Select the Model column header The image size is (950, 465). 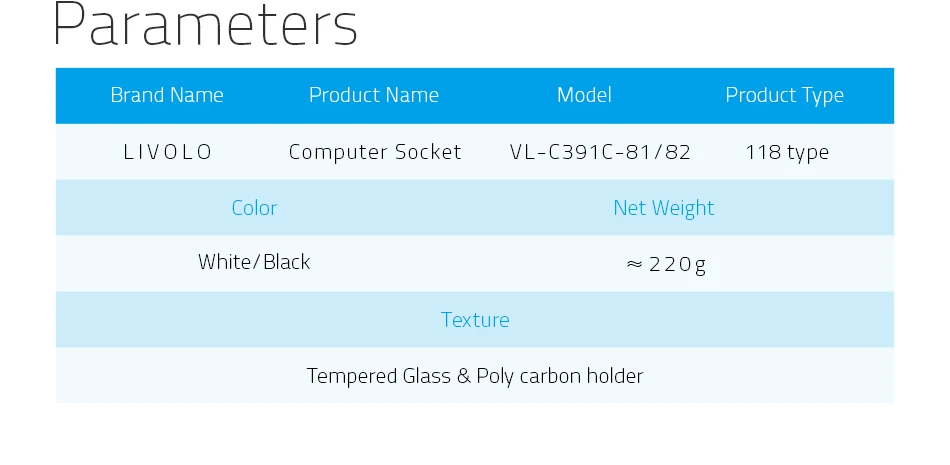point(584,95)
